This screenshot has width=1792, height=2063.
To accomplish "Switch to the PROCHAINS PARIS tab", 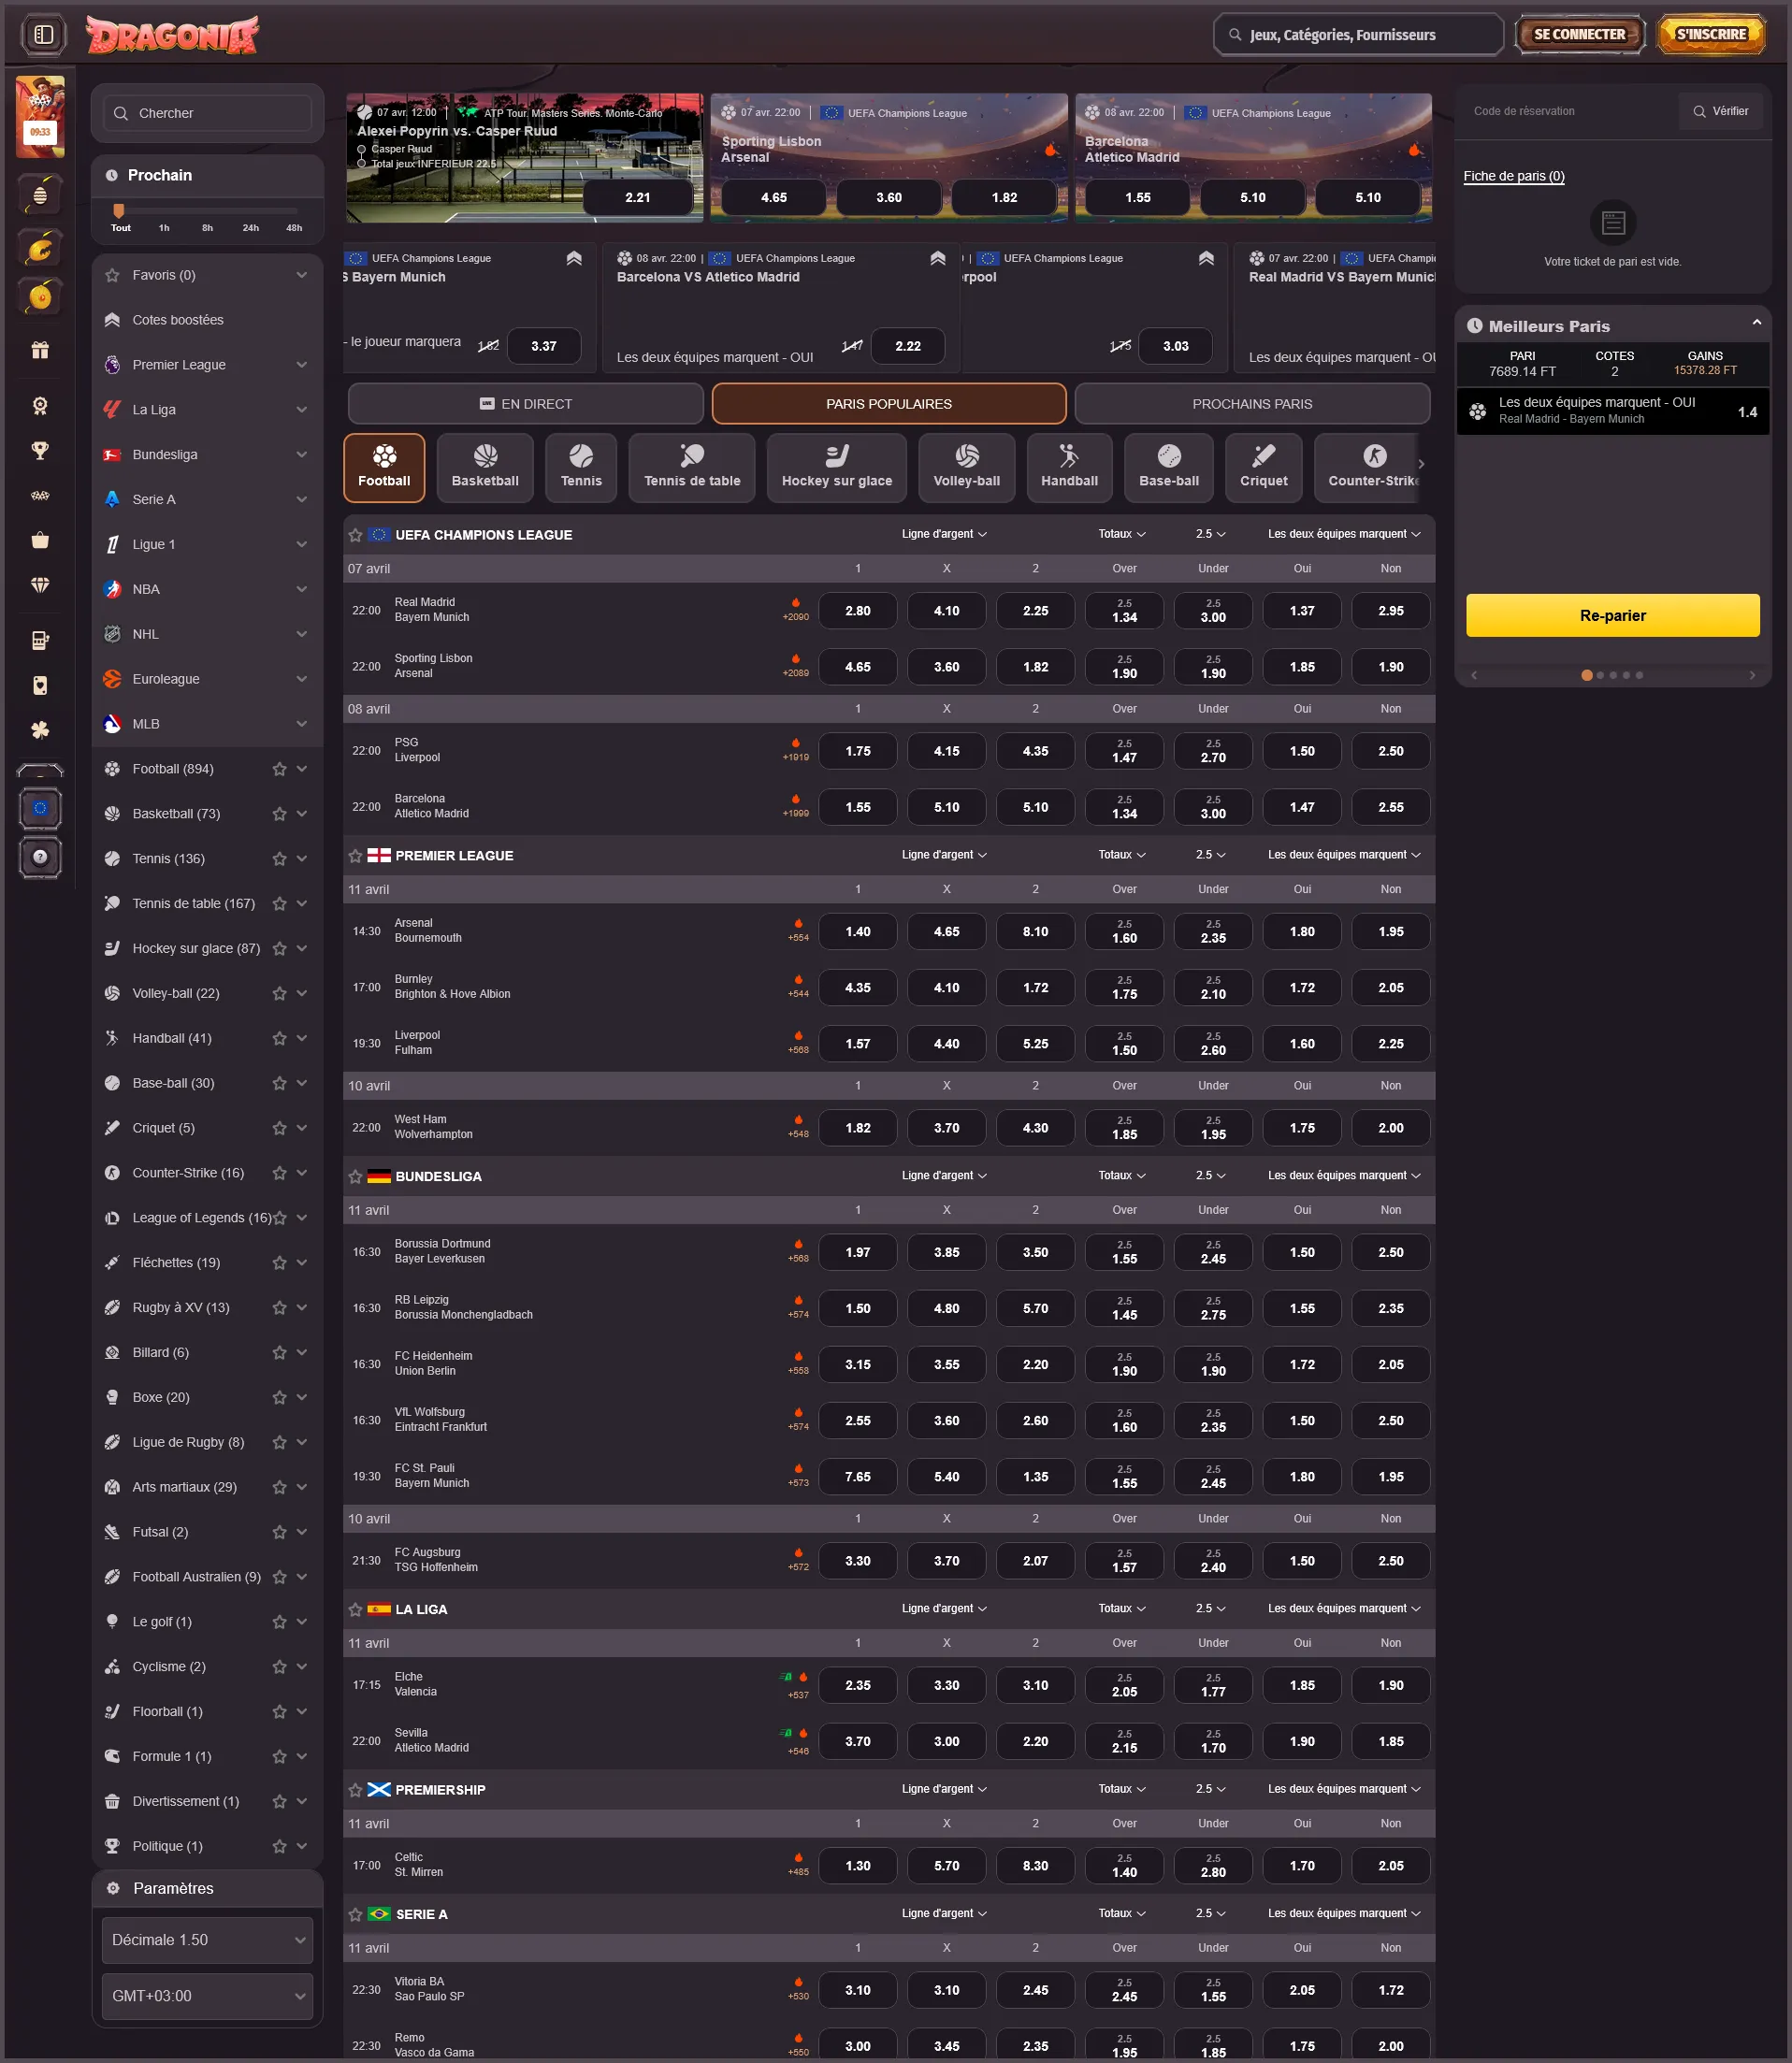I will tap(1251, 404).
